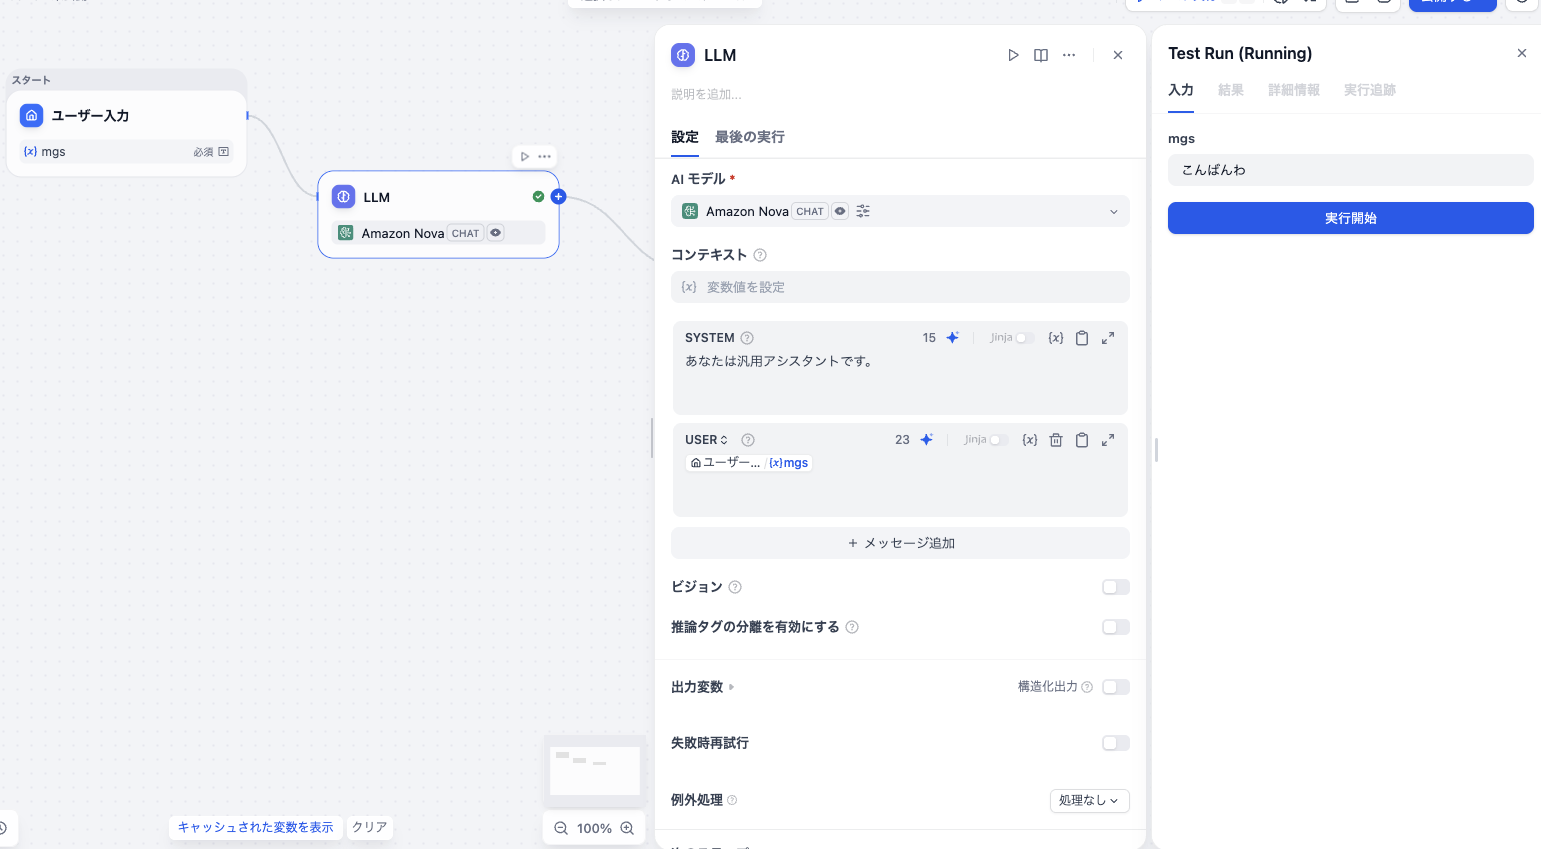Delete the USER message
Image resolution: width=1541 pixels, height=849 pixels.
(1056, 440)
